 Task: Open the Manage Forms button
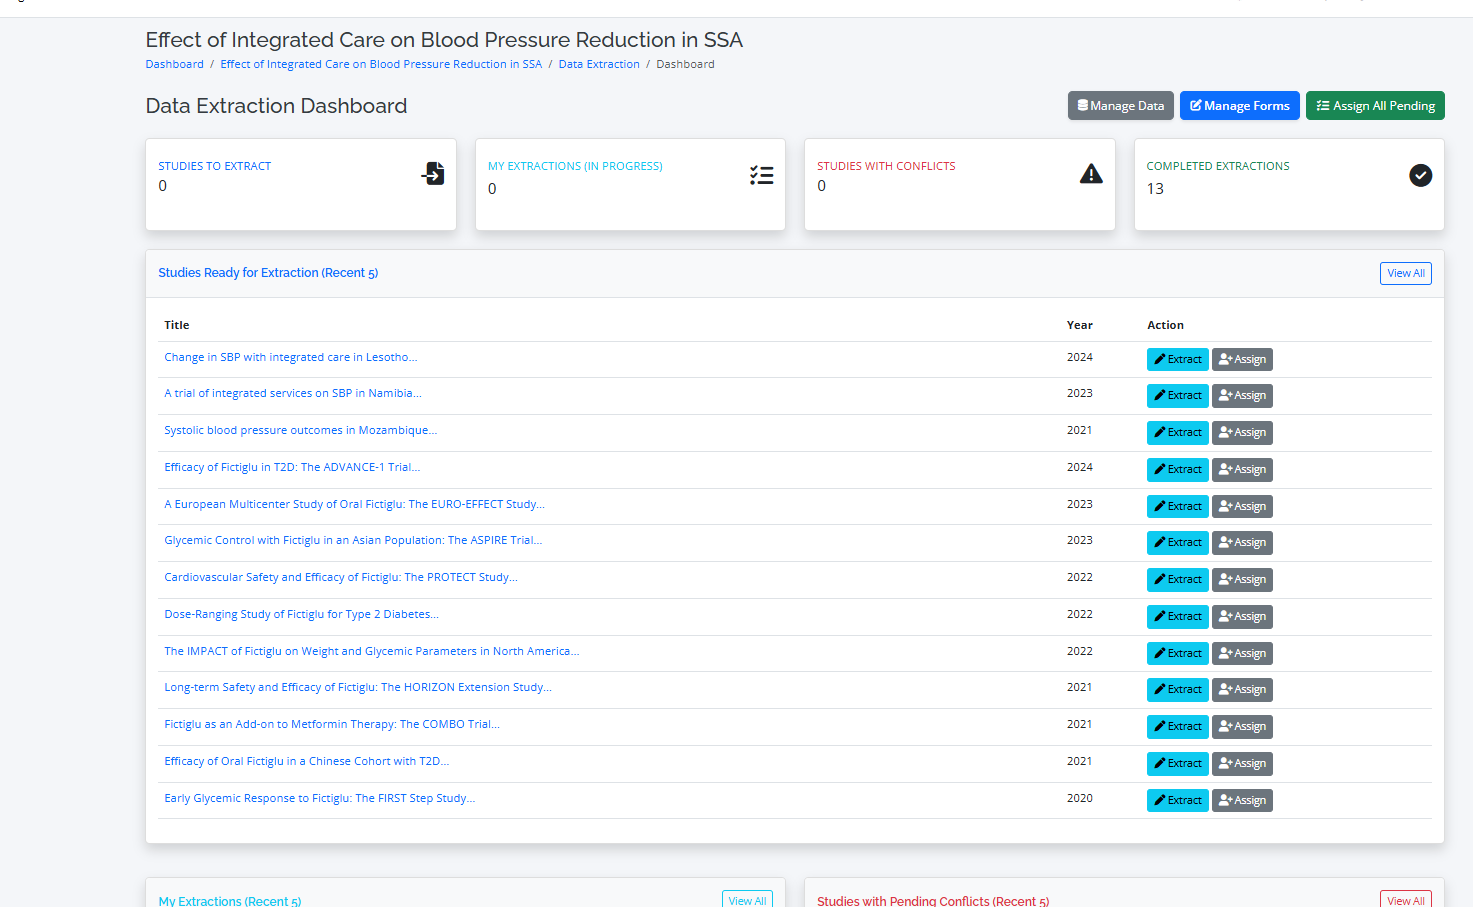tap(1239, 106)
